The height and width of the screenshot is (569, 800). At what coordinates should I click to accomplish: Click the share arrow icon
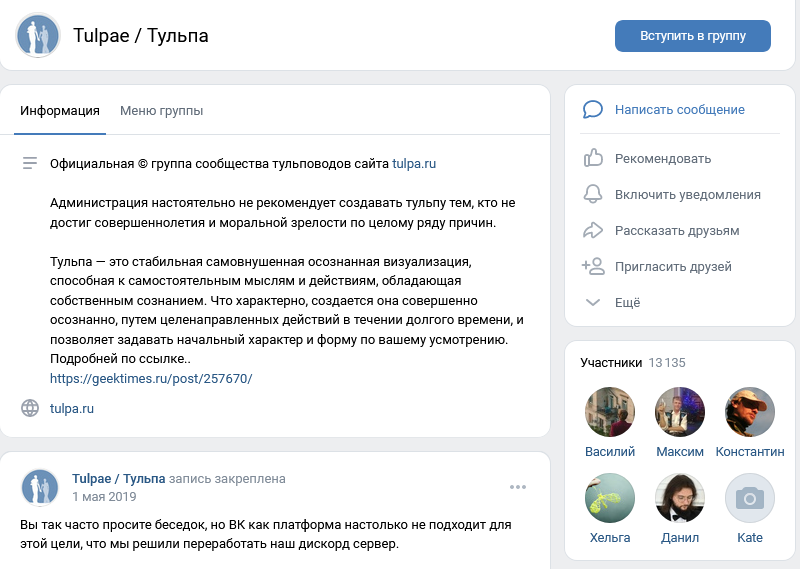pyautogui.click(x=593, y=230)
